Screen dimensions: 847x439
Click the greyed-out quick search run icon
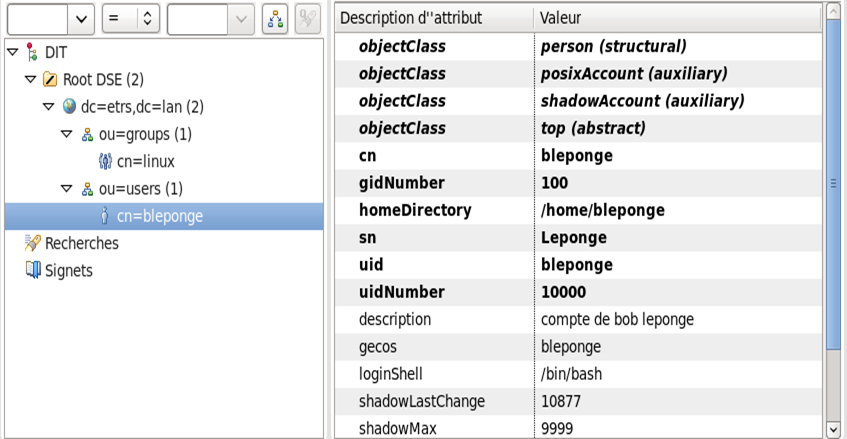pyautogui.click(x=310, y=18)
